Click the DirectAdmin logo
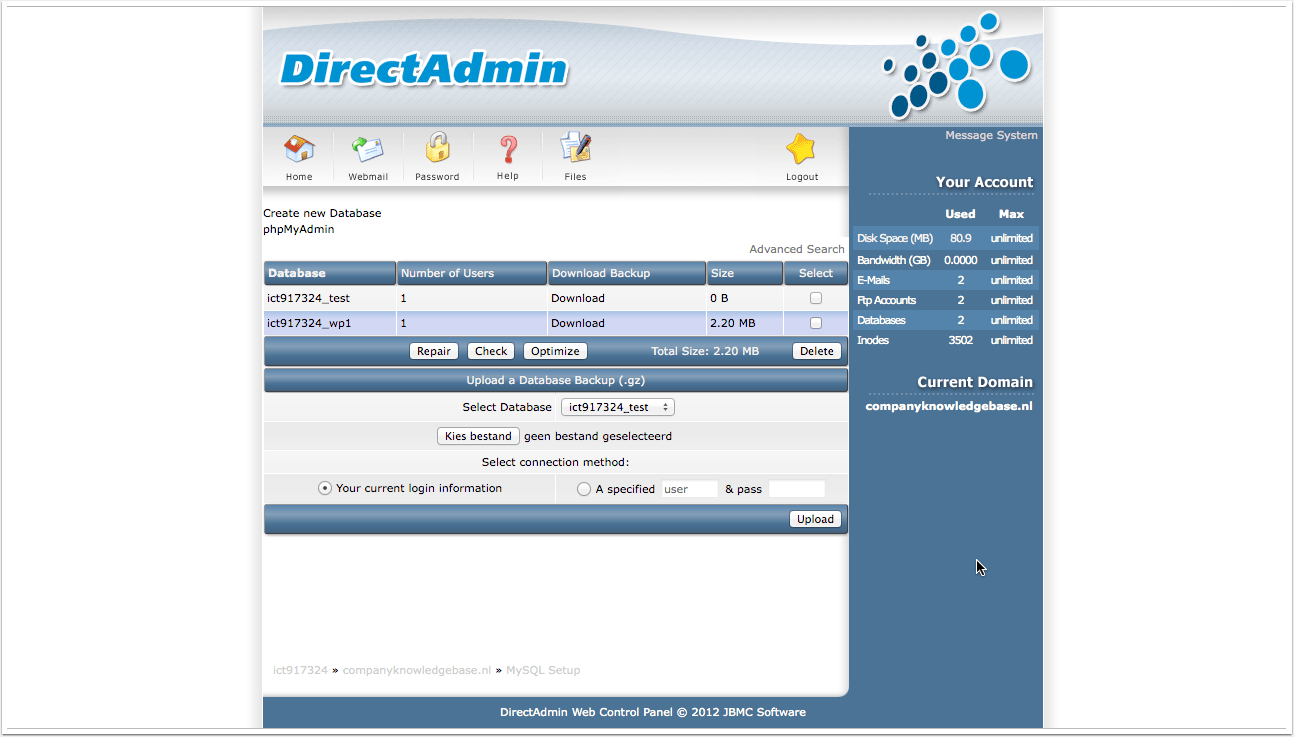The width and height of the screenshot is (1294, 737). point(424,69)
